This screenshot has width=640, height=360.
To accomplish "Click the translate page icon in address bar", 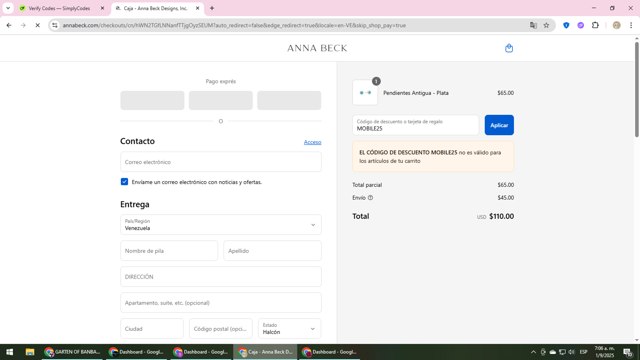I will pyautogui.click(x=533, y=25).
